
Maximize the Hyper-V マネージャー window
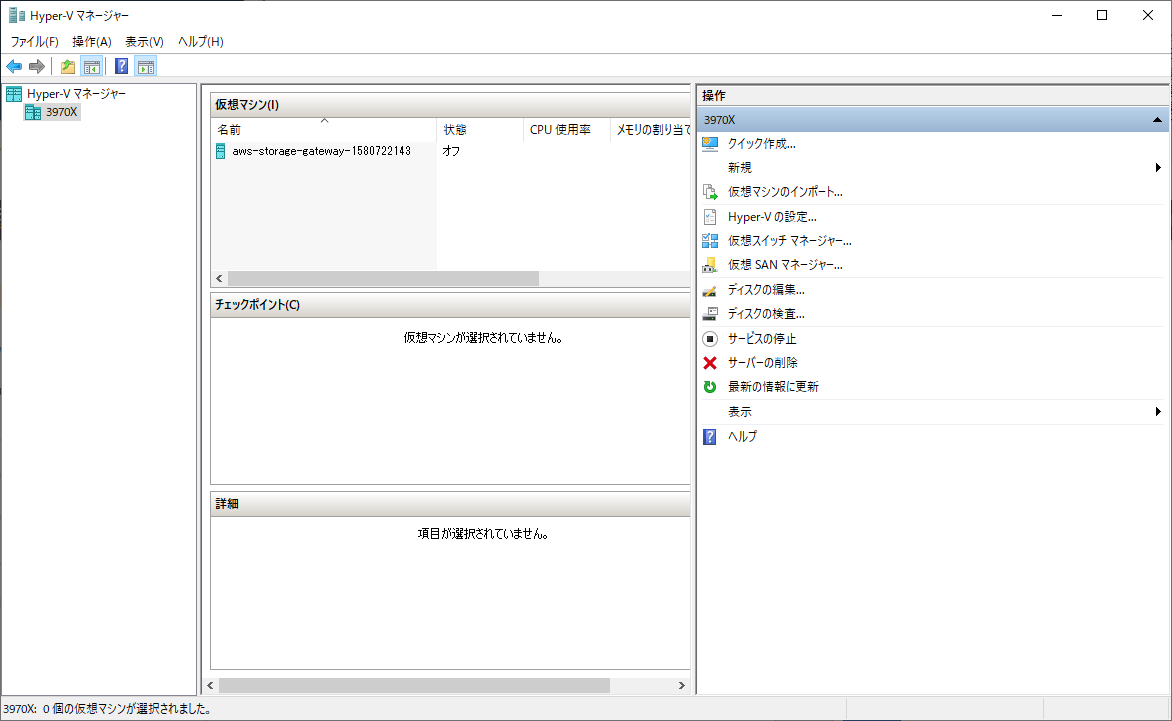coord(1102,15)
